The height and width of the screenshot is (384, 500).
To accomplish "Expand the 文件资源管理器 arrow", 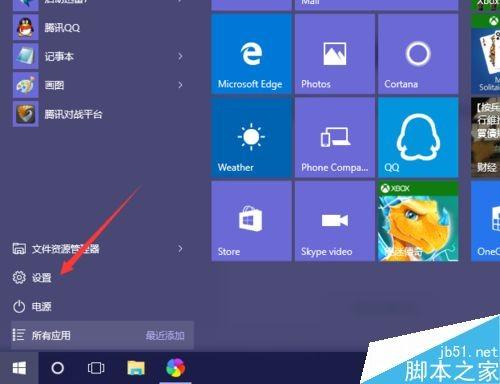I will tap(180, 249).
